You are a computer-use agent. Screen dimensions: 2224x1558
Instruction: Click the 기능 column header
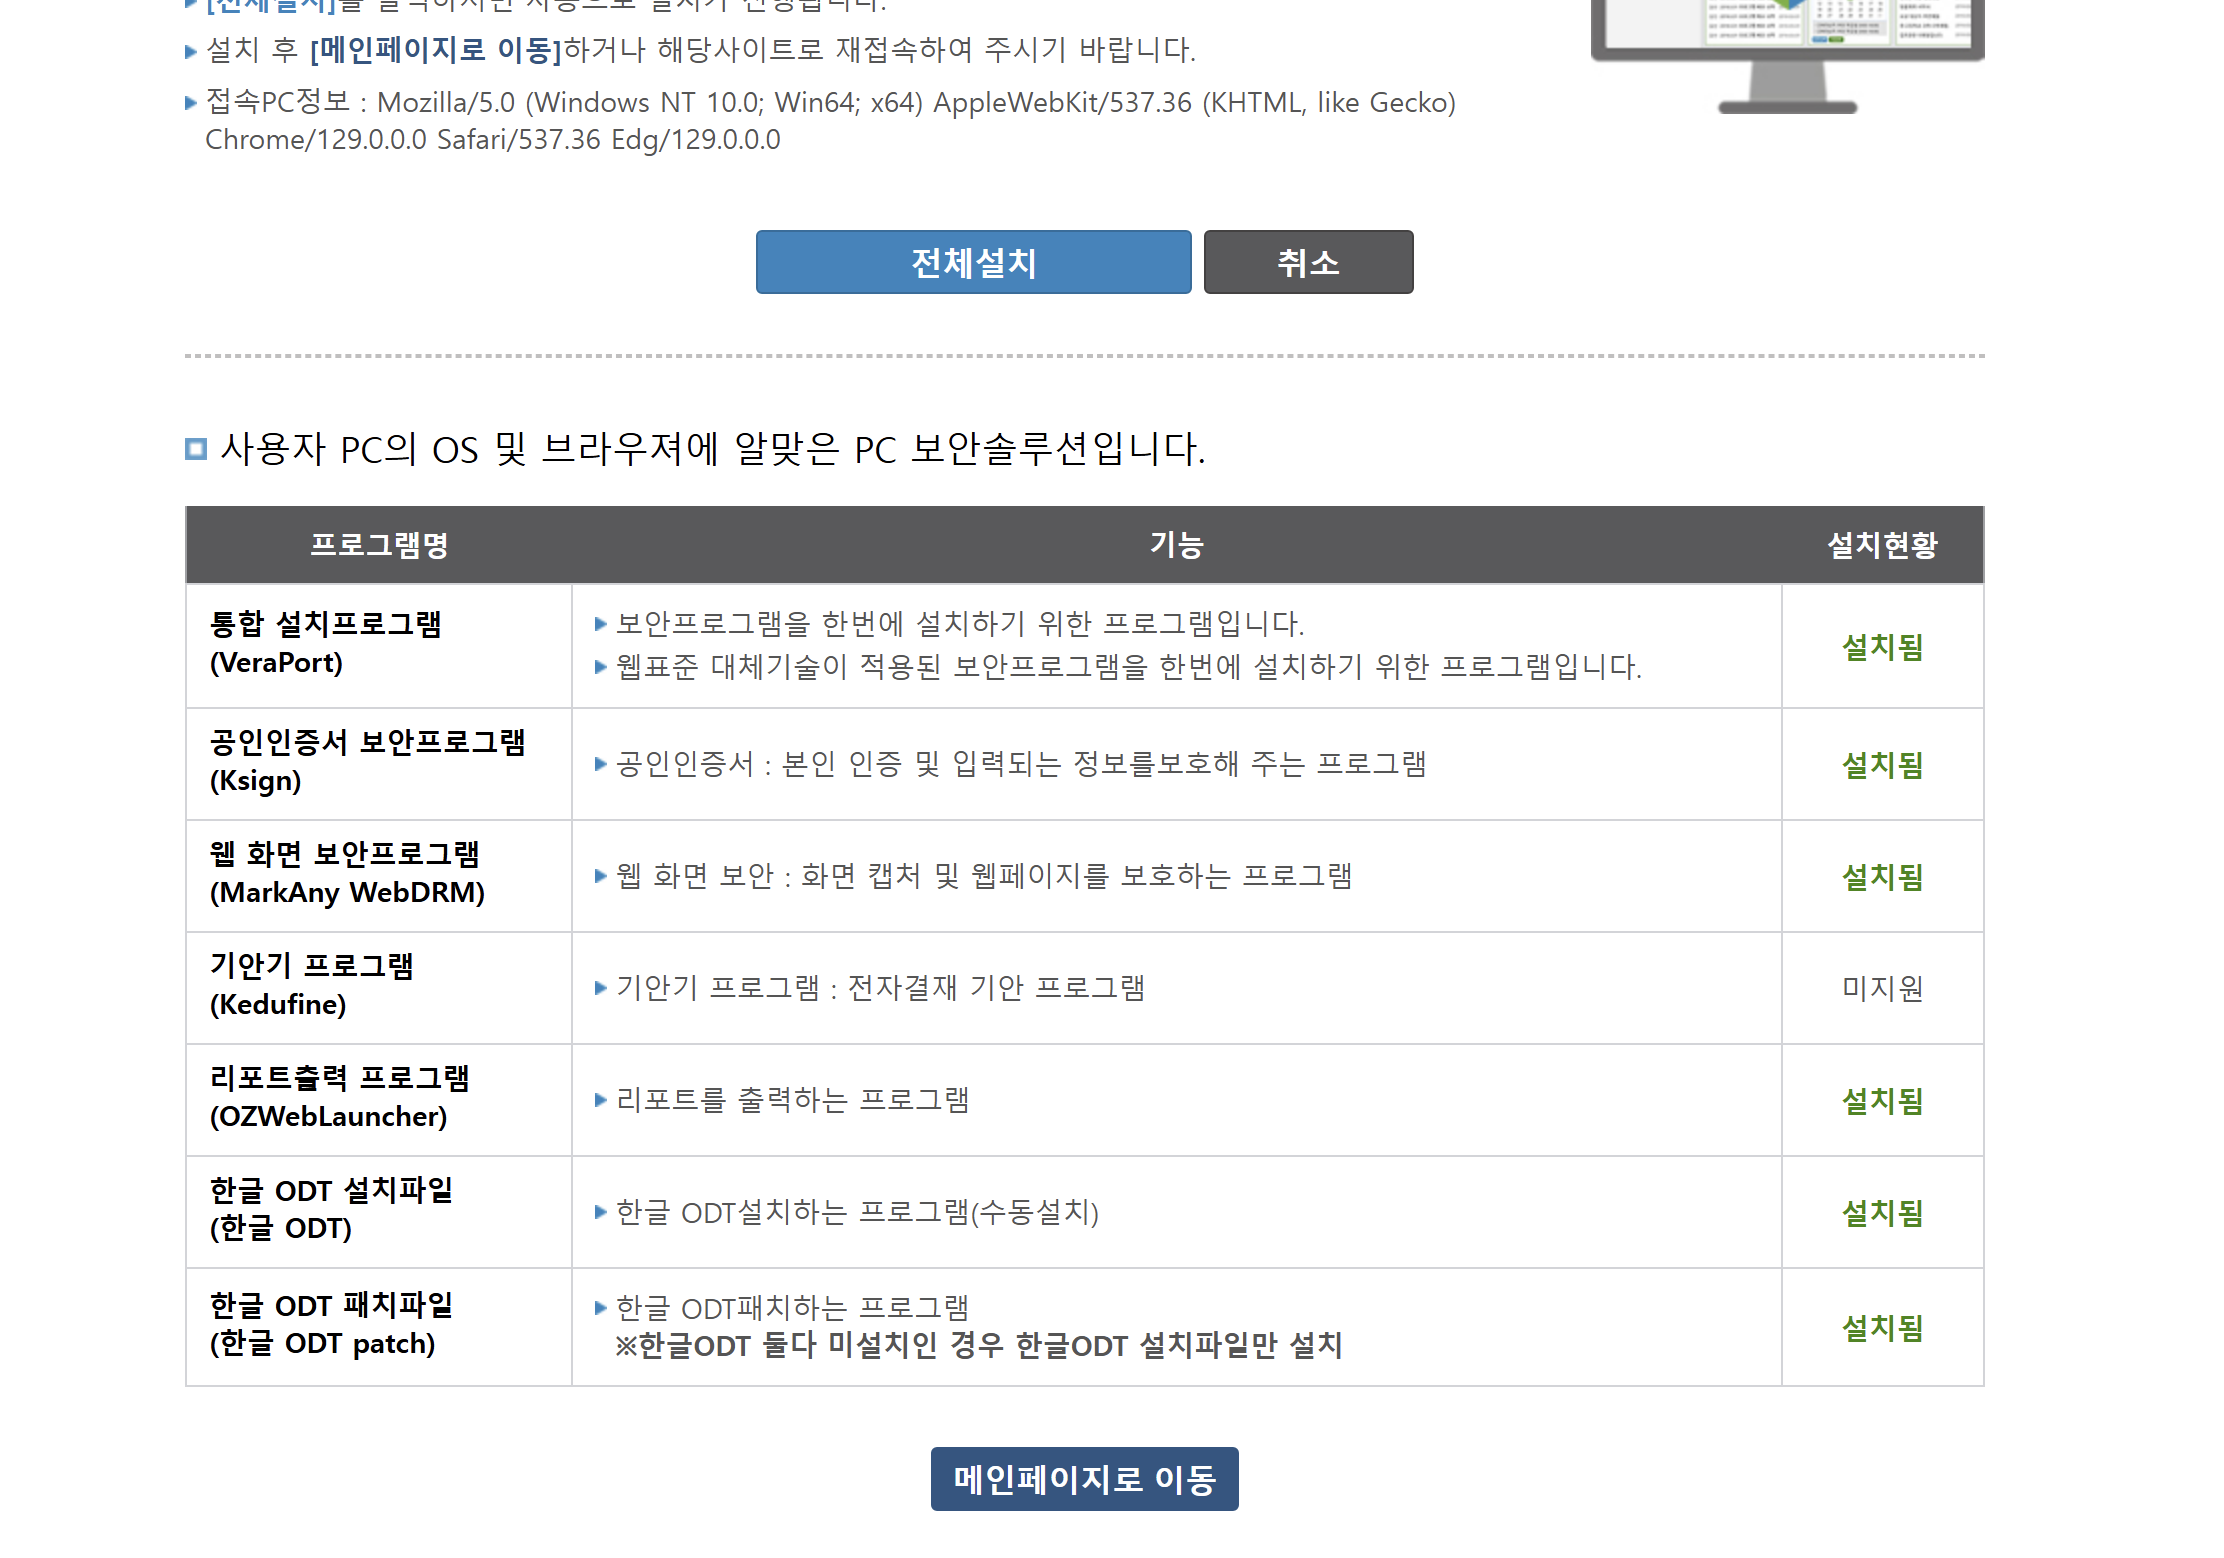click(x=1176, y=545)
